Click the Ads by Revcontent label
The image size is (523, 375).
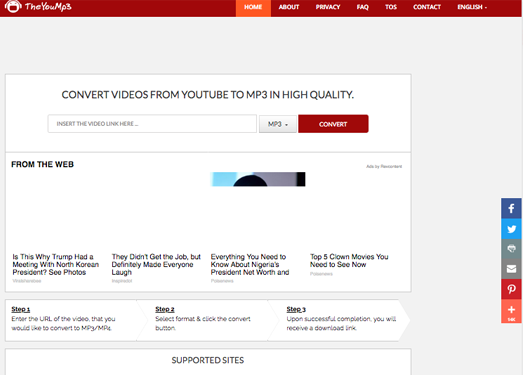point(384,166)
